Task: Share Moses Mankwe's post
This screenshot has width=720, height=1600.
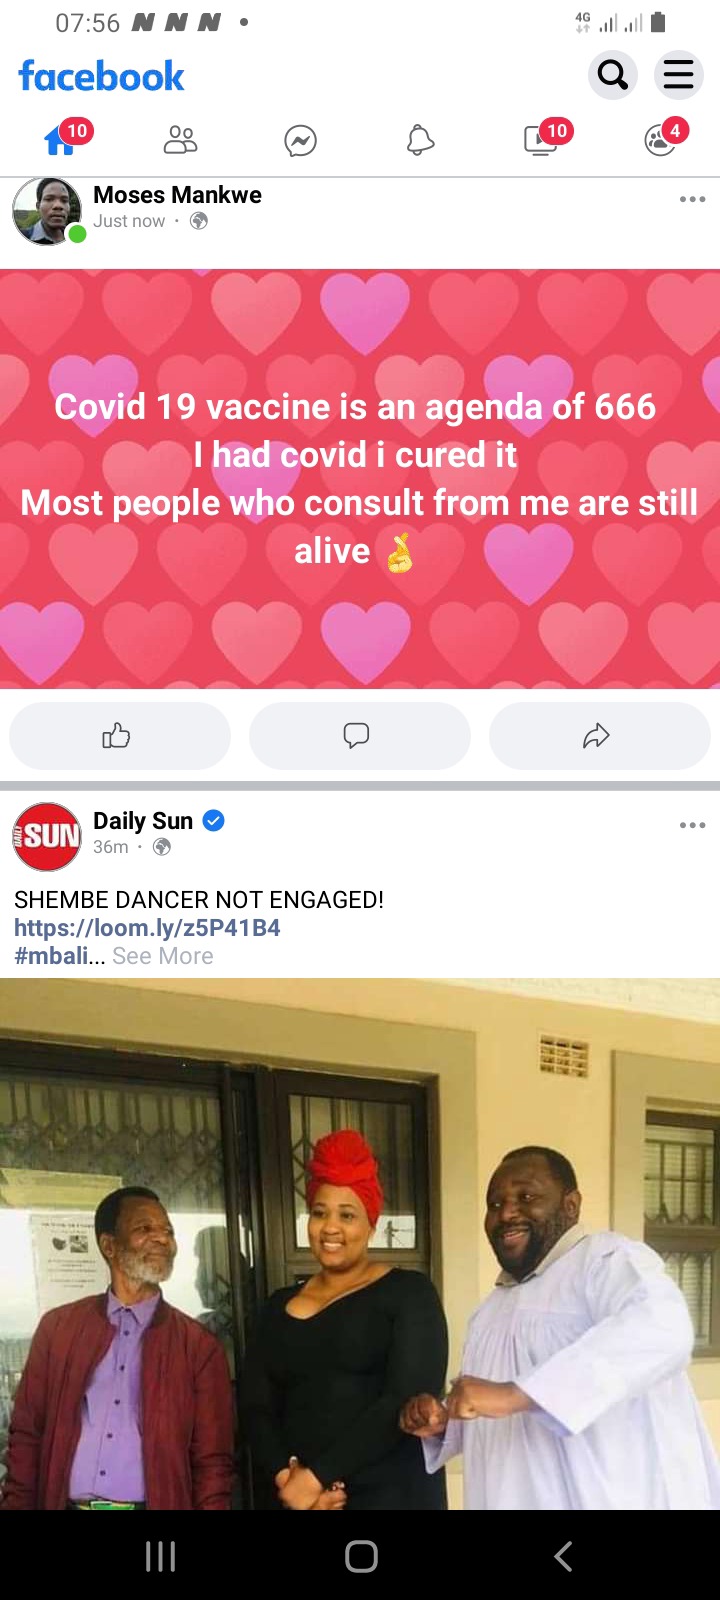Action: [x=600, y=736]
